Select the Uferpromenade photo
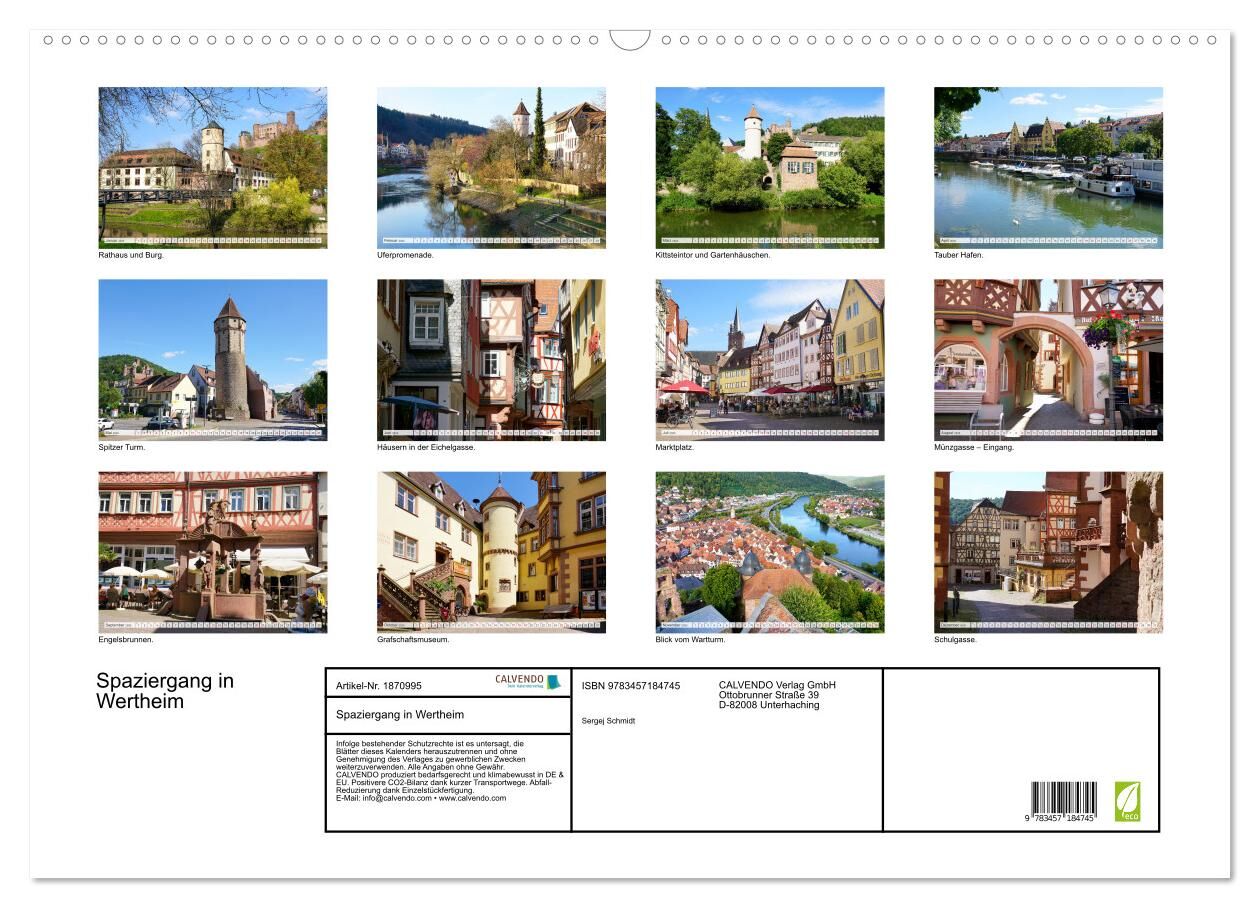The width and height of the screenshot is (1260, 908). (x=491, y=167)
